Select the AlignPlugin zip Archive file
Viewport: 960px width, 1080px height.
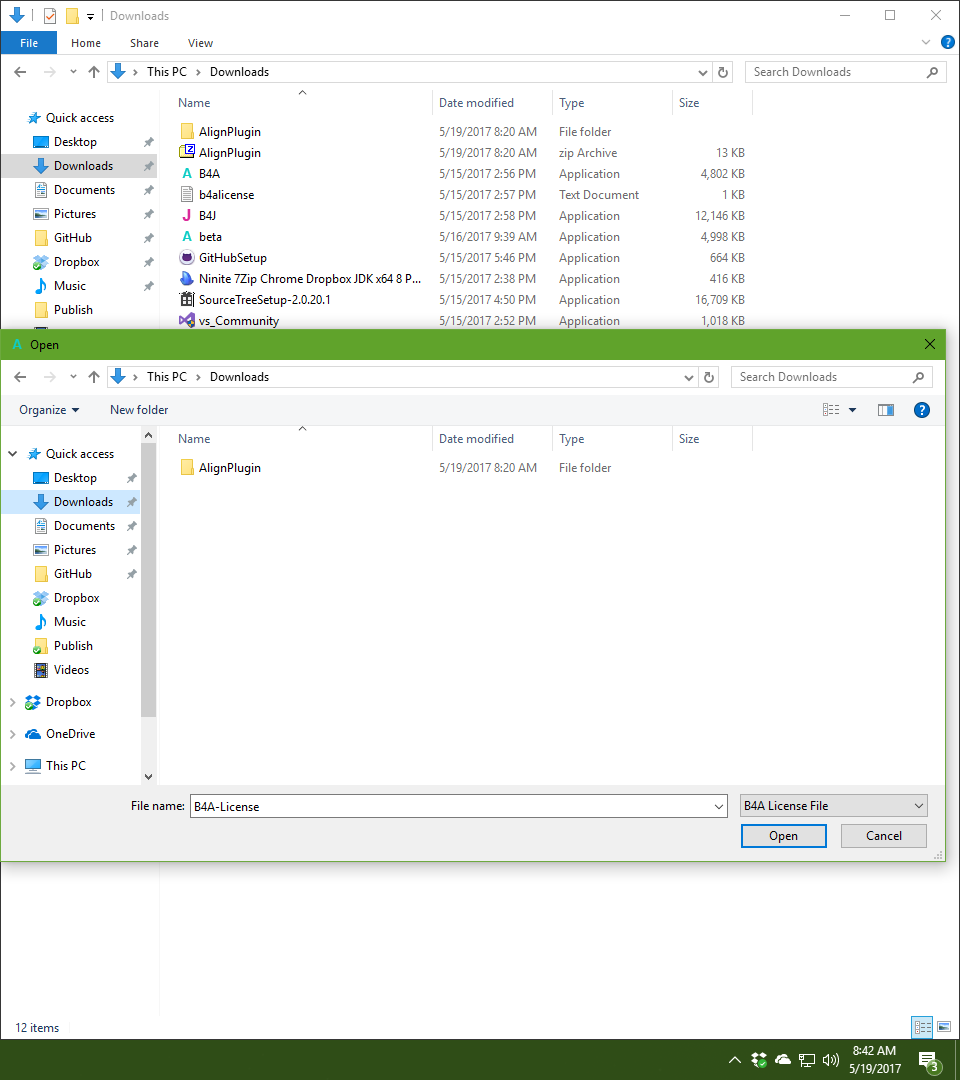[x=230, y=153]
